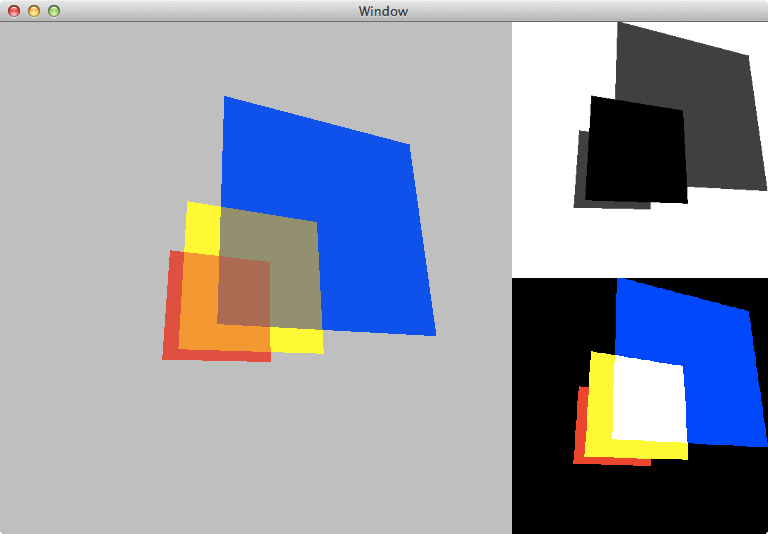This screenshot has height=534, width=768.
Task: Click the red sliver in the bottom-right preview
Action: click(x=579, y=426)
